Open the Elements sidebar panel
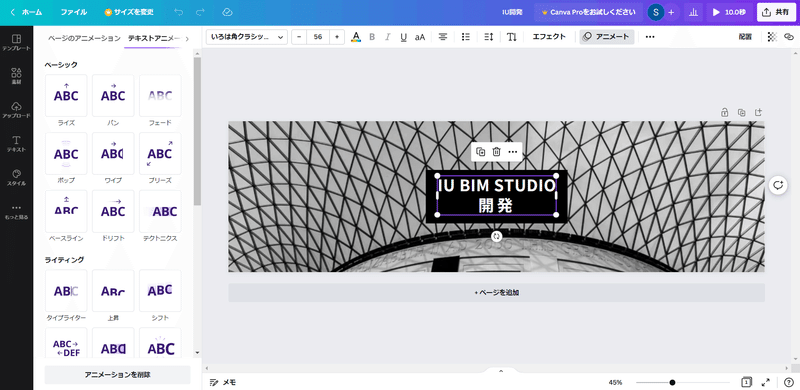 click(16, 76)
